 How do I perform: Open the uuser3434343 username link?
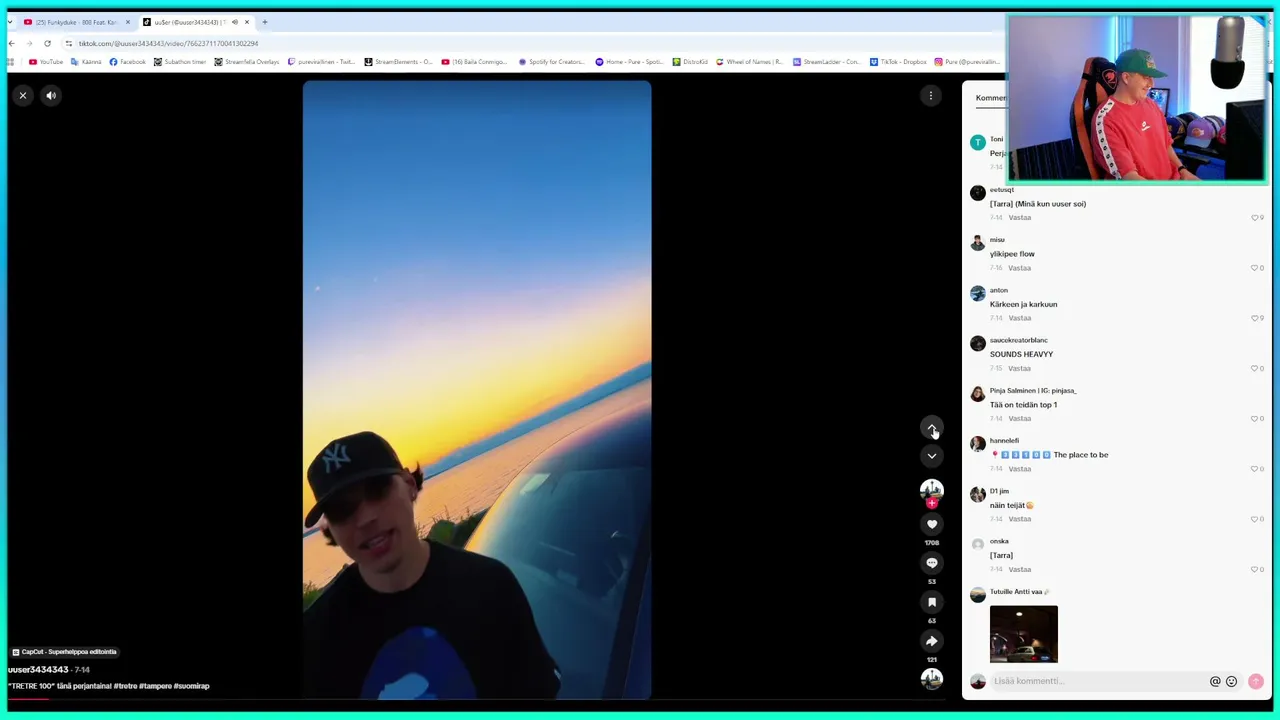(x=38, y=670)
